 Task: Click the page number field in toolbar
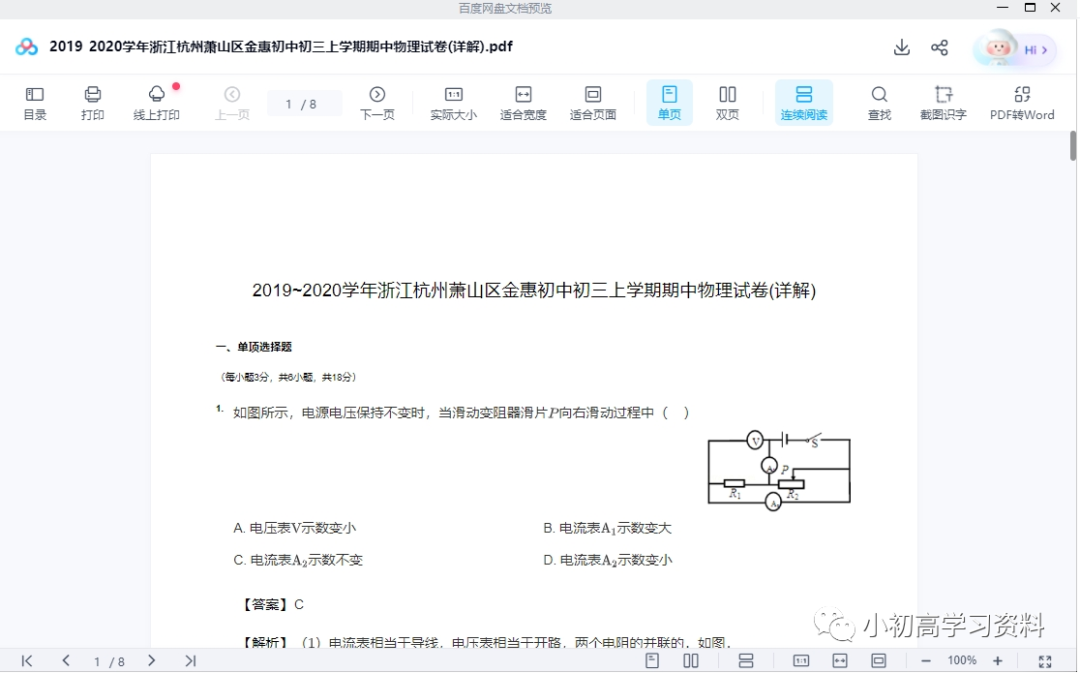pyautogui.click(x=304, y=103)
